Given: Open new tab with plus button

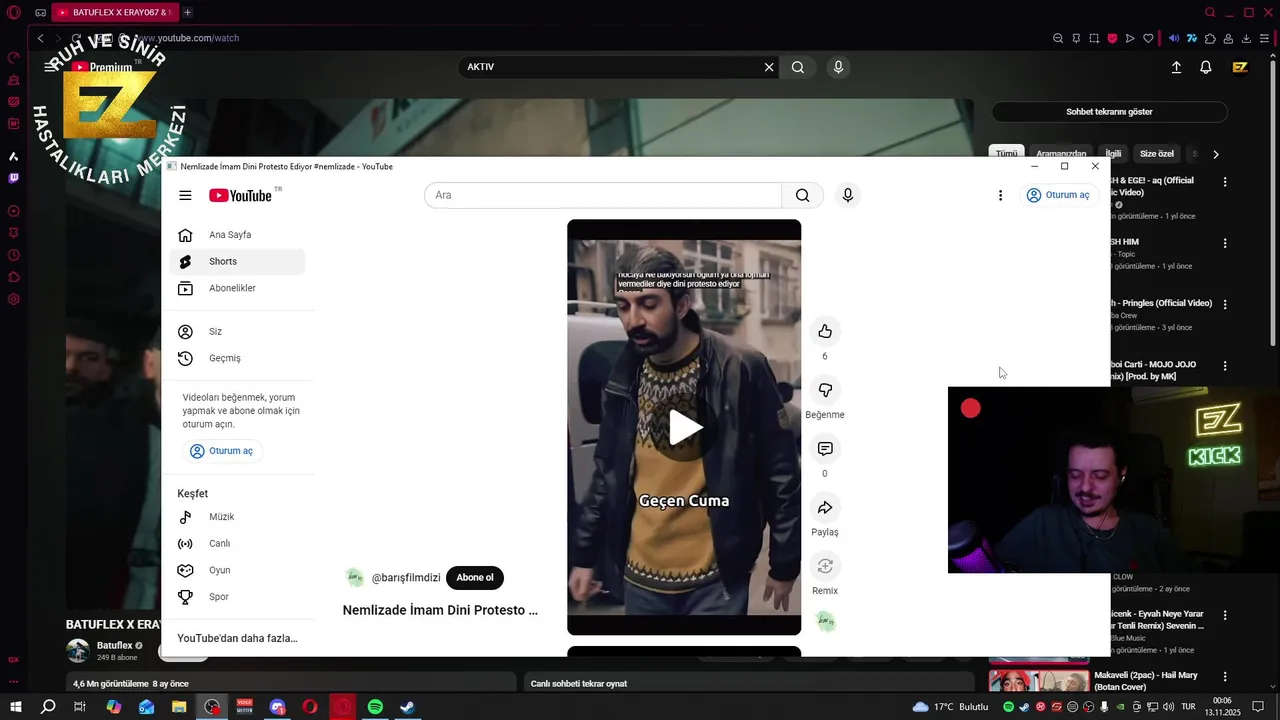Looking at the screenshot, I should 187,12.
